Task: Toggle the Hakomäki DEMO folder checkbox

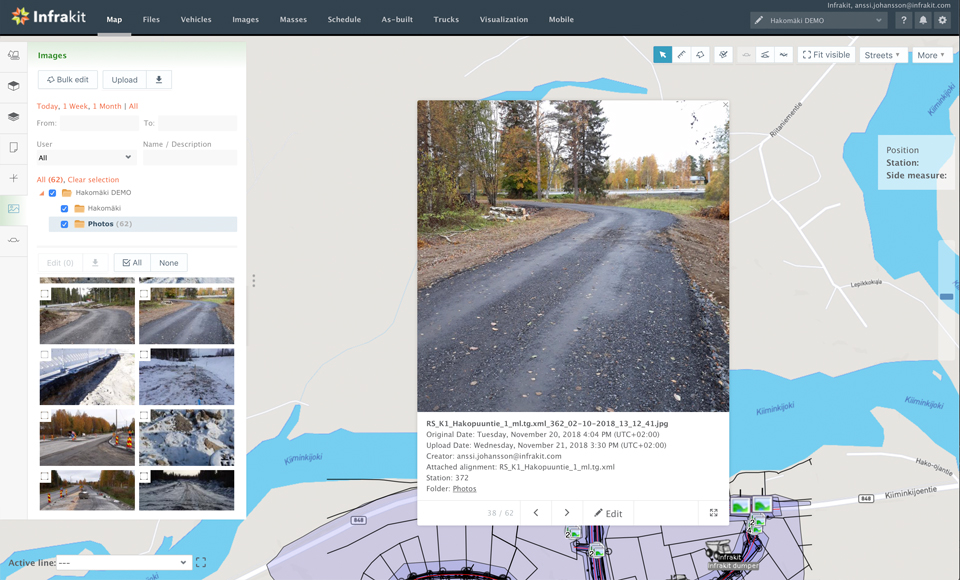Action: click(53, 193)
